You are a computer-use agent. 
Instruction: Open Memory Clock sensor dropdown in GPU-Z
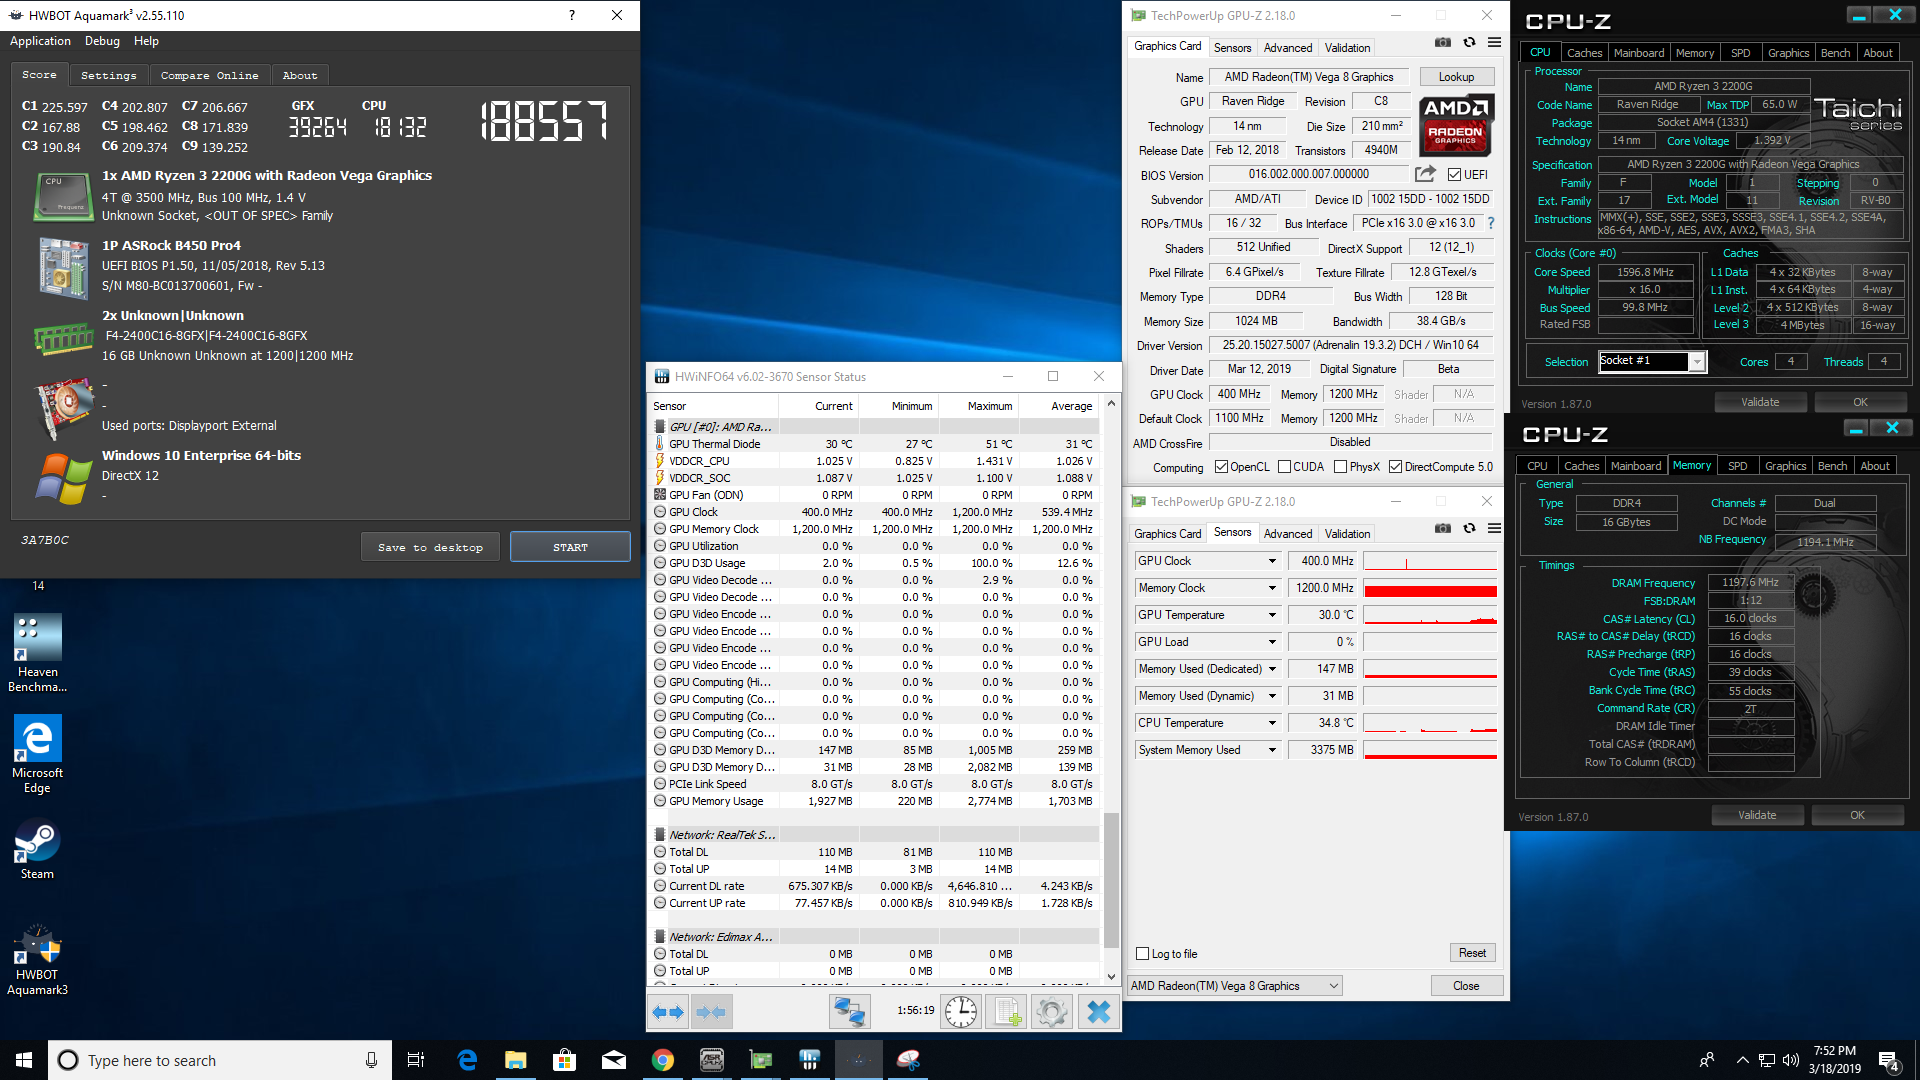pos(1272,588)
